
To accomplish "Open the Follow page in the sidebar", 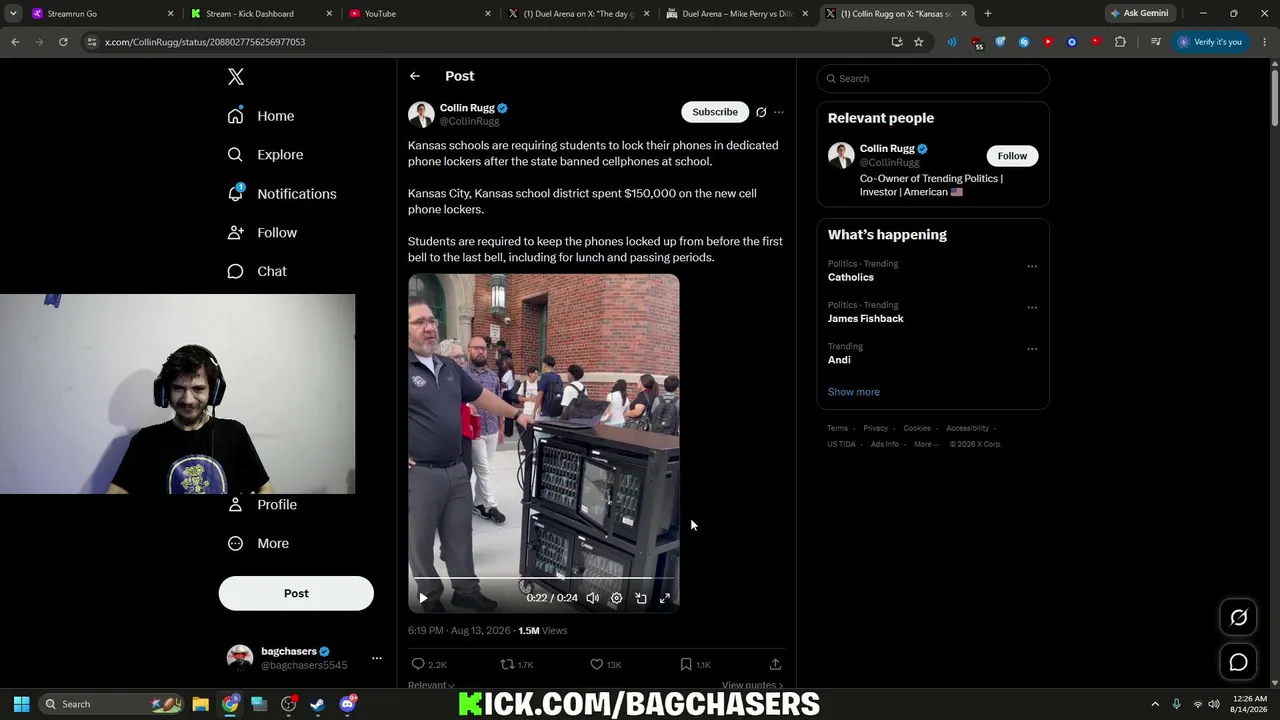I will click(x=262, y=233).
